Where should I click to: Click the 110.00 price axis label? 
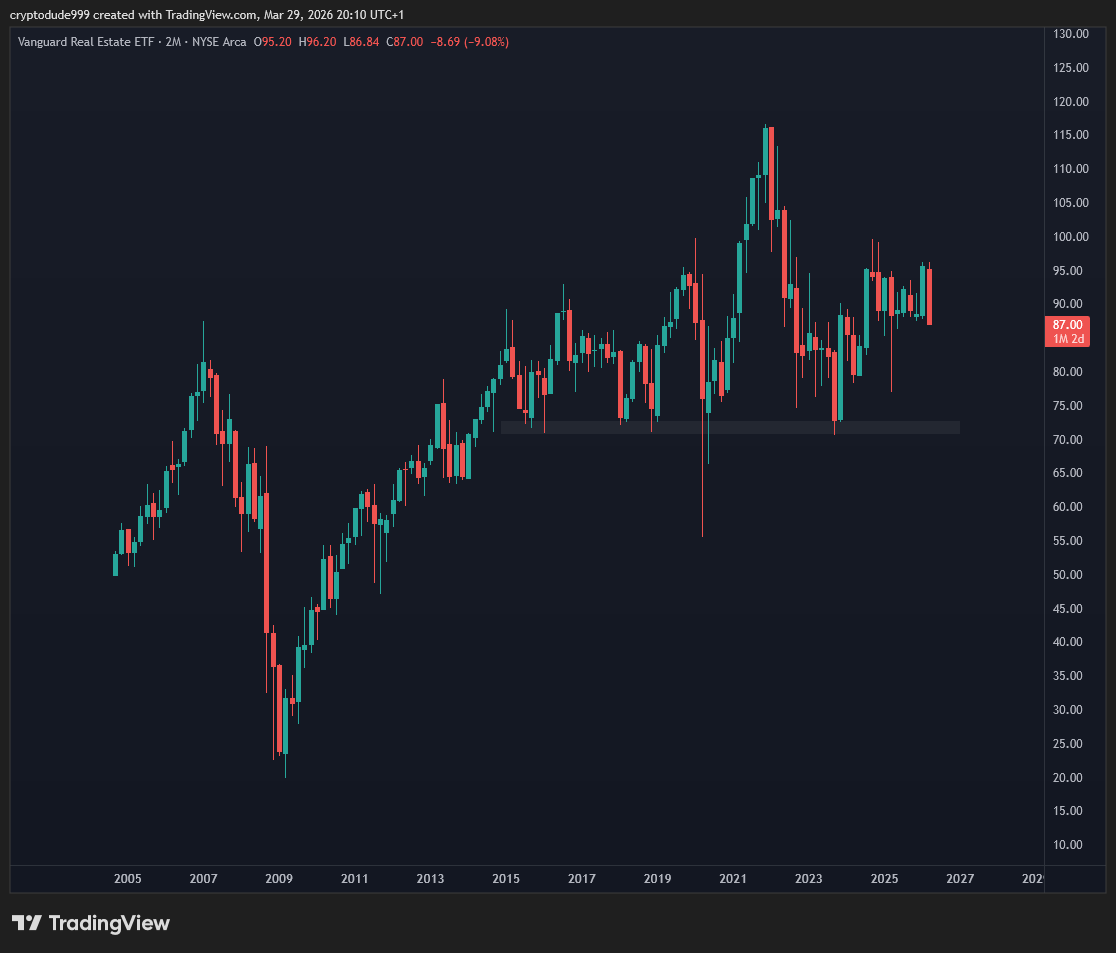1070,169
